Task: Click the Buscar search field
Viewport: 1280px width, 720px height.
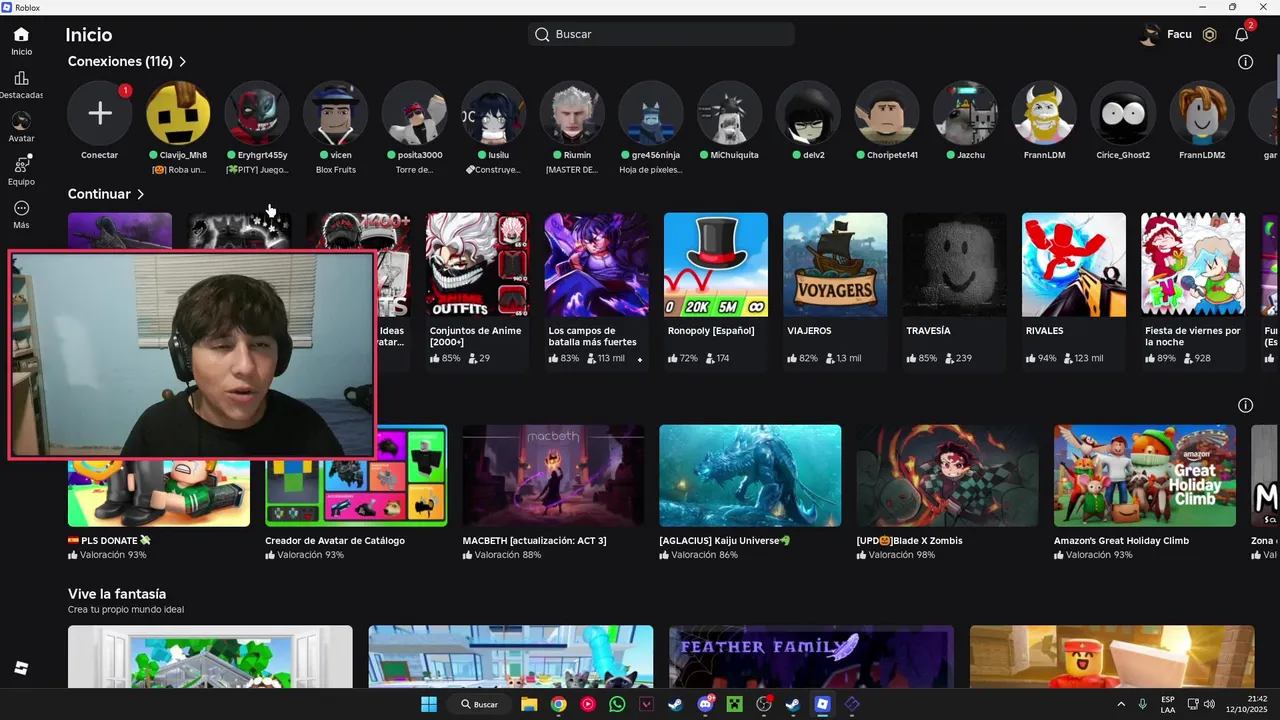Action: coord(661,34)
